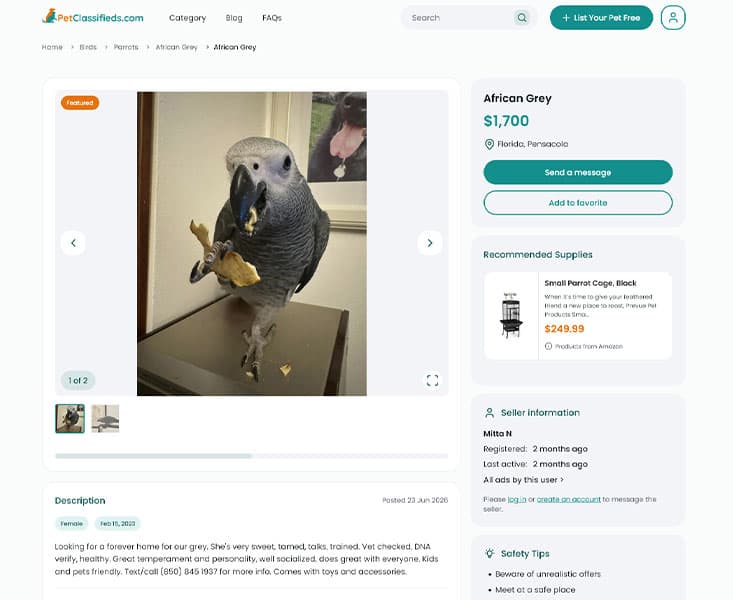Viewport: 733px width, 600px height.
Task: Open the Category menu
Action: [x=187, y=18]
